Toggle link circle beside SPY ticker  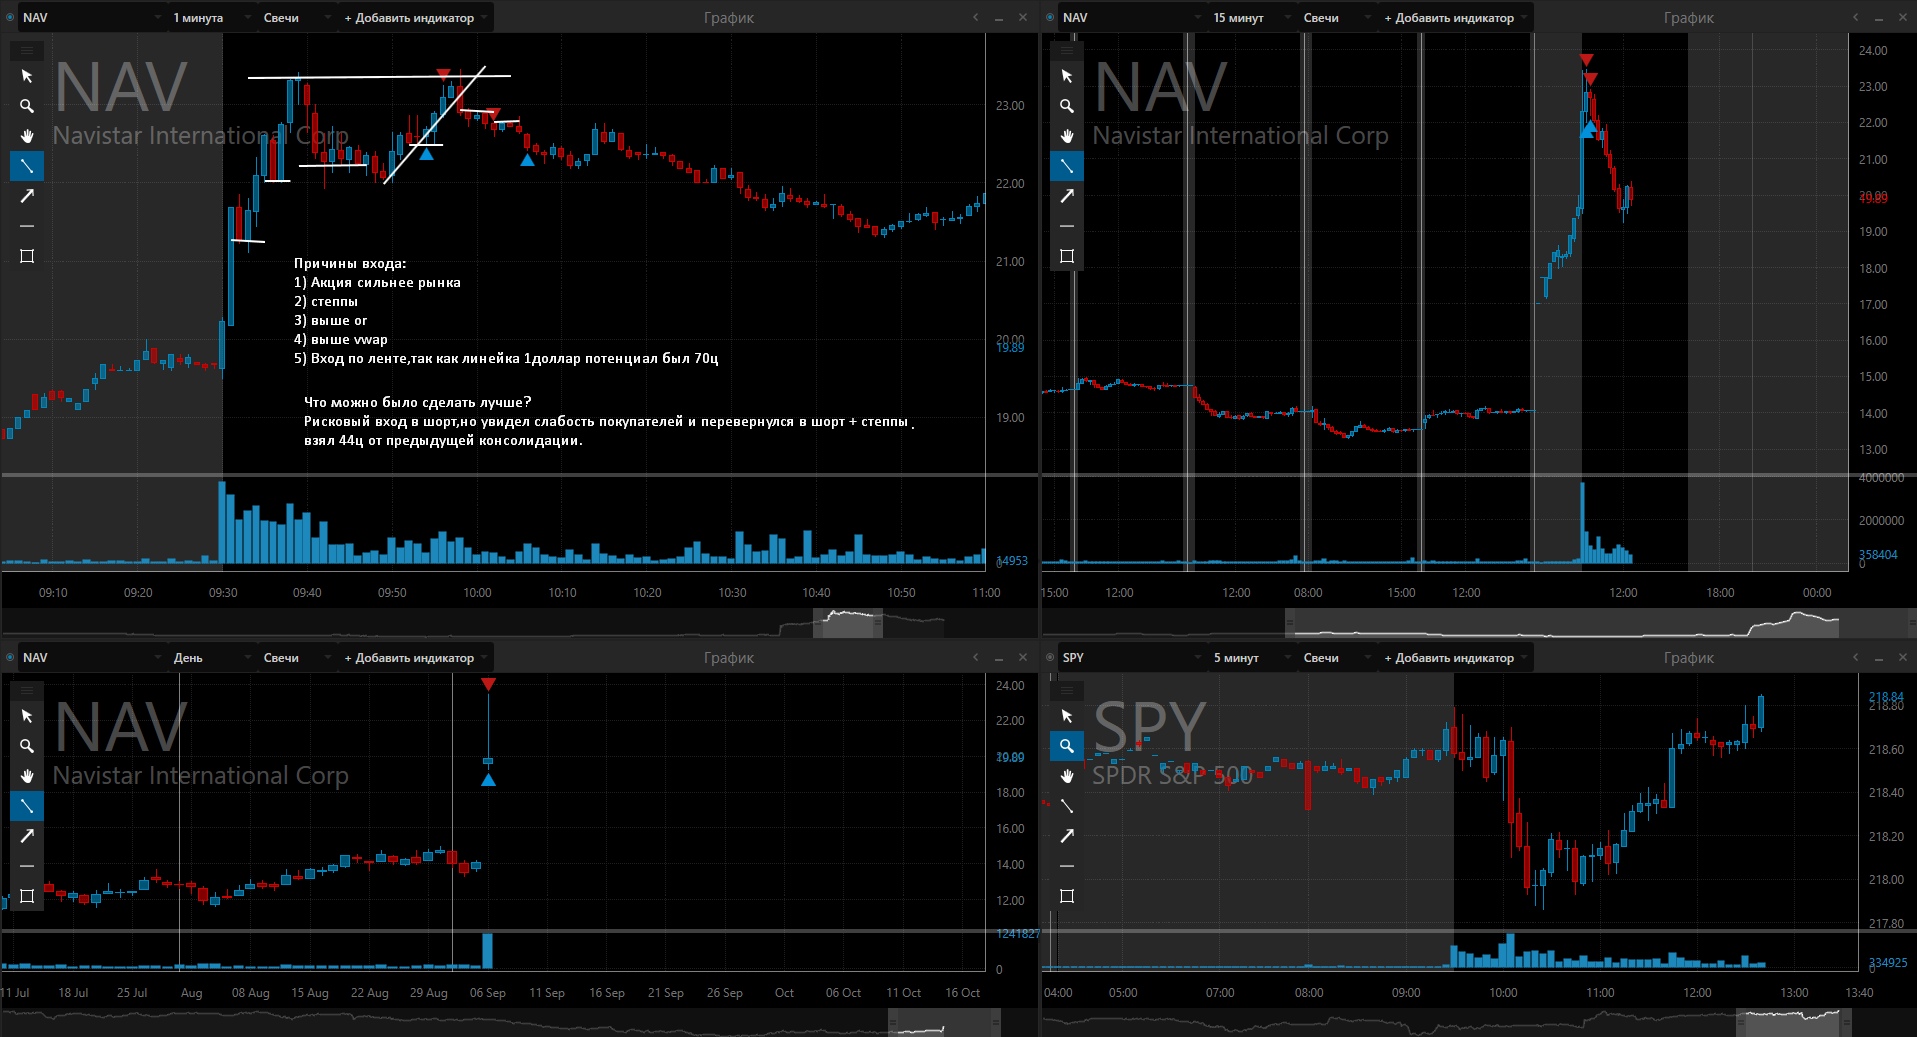point(1050,657)
